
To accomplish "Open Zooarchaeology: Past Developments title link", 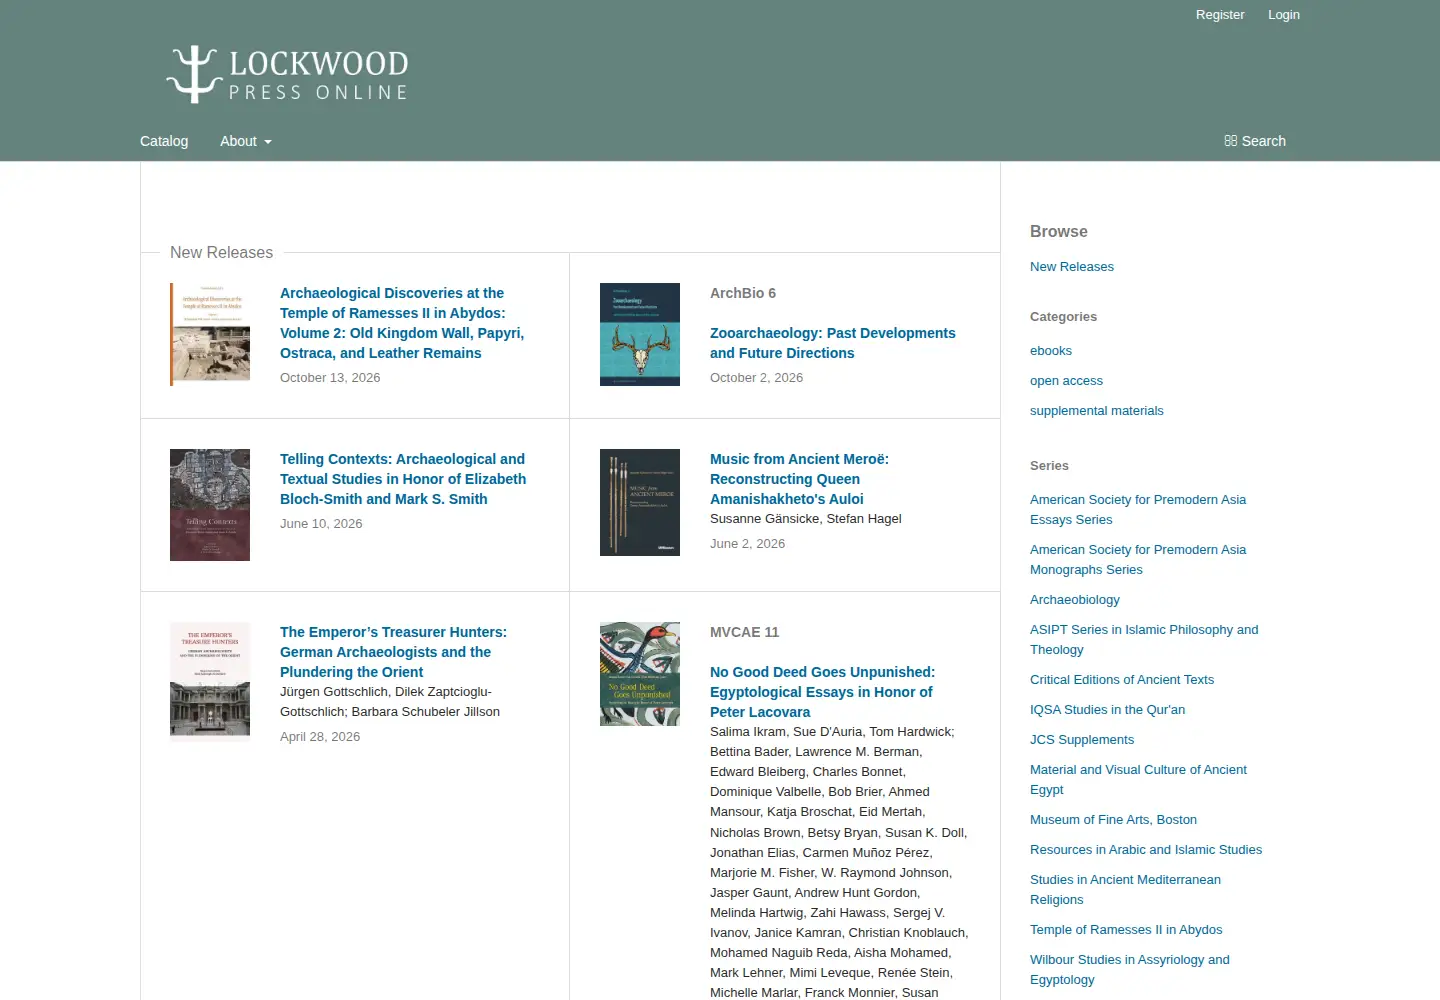I will pyautogui.click(x=833, y=343).
